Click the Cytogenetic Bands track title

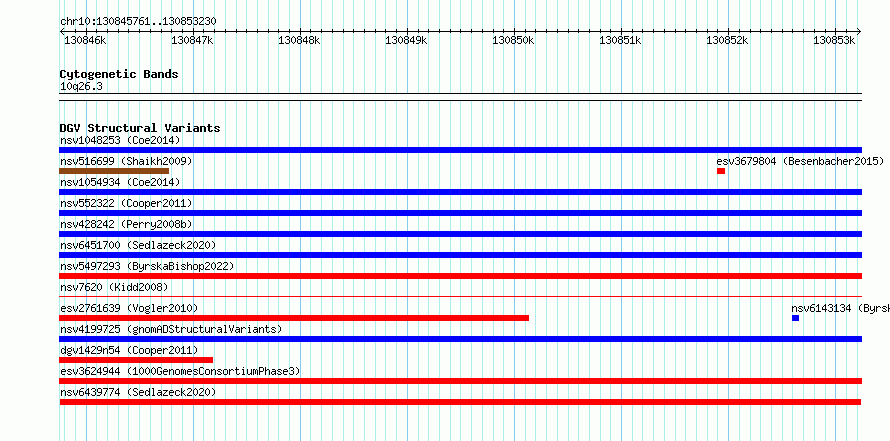point(119,74)
